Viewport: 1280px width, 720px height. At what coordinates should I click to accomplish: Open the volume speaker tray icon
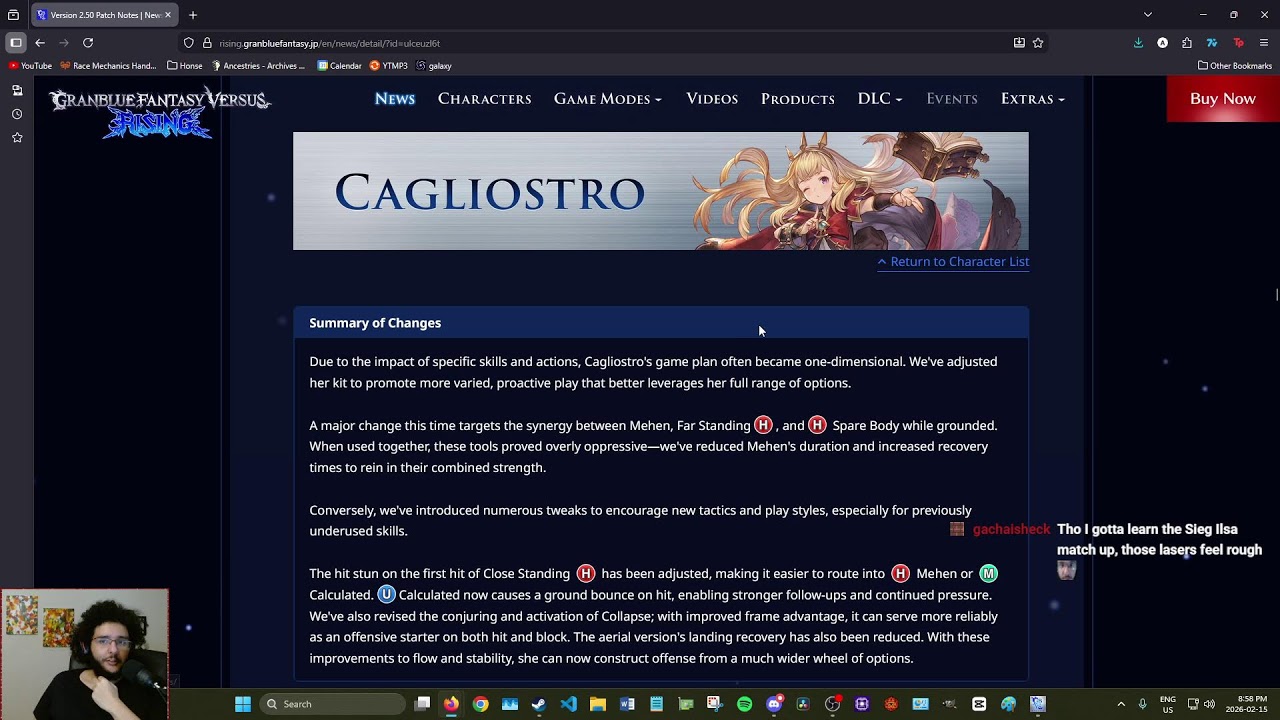(1209, 704)
